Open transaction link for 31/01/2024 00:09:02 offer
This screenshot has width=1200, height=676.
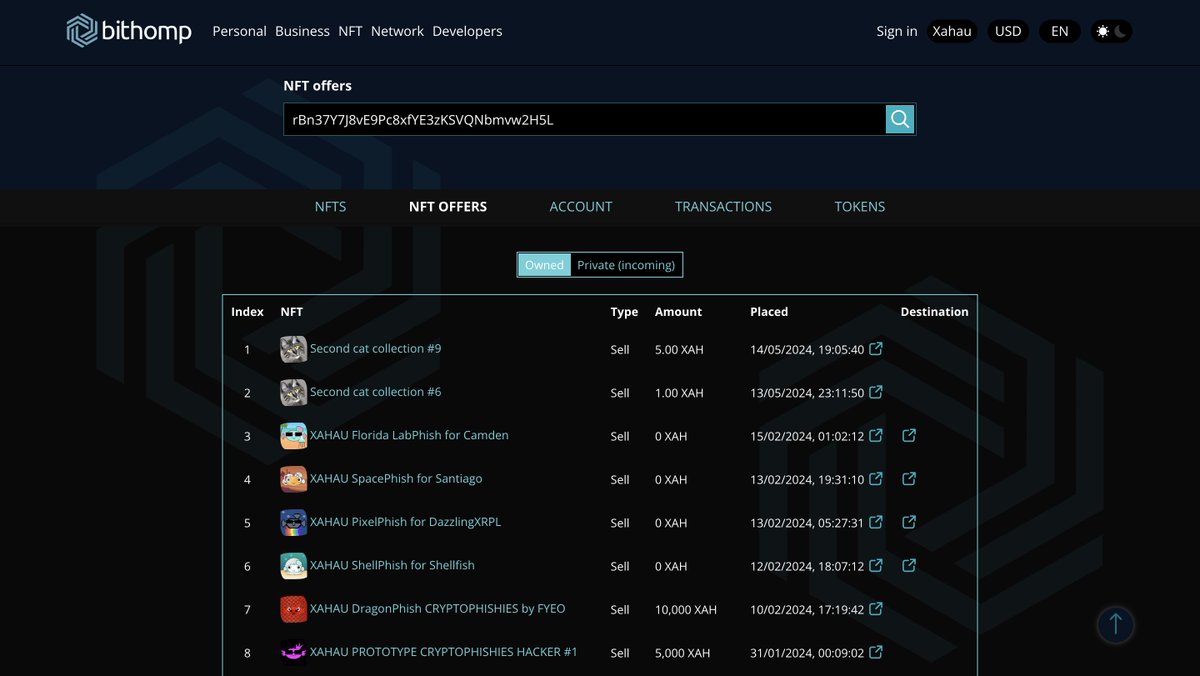click(876, 652)
